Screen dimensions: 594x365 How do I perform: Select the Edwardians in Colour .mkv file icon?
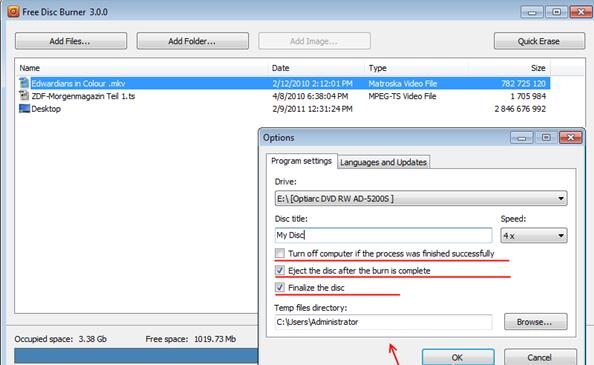pos(24,83)
